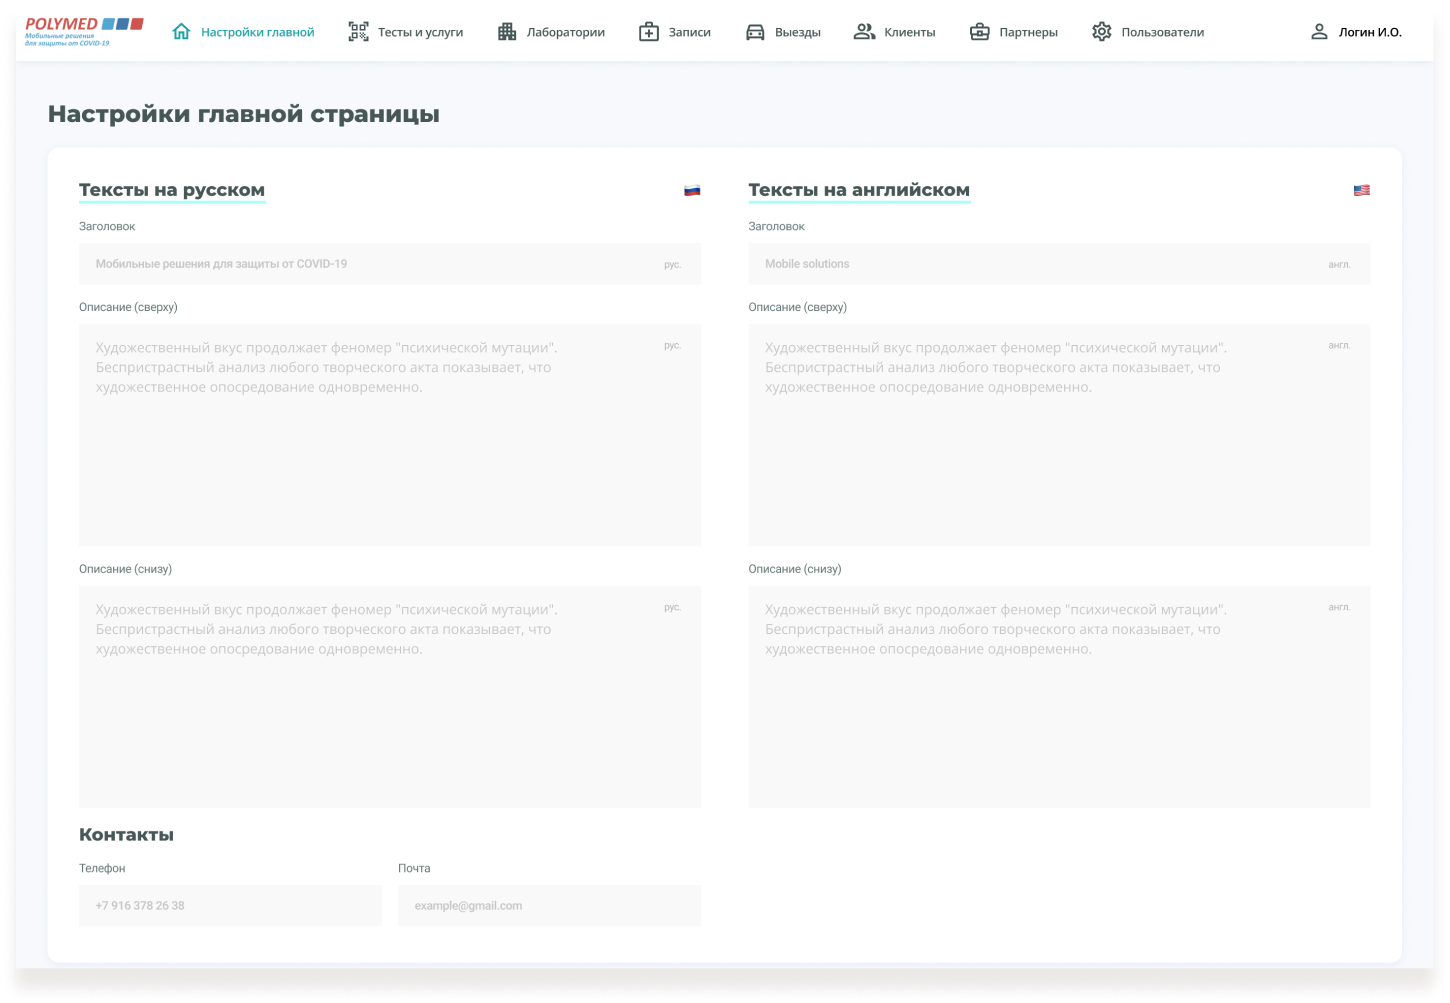Click the home icon in navigation bar
Viewport: 1450px width, 1003px height.
181,32
